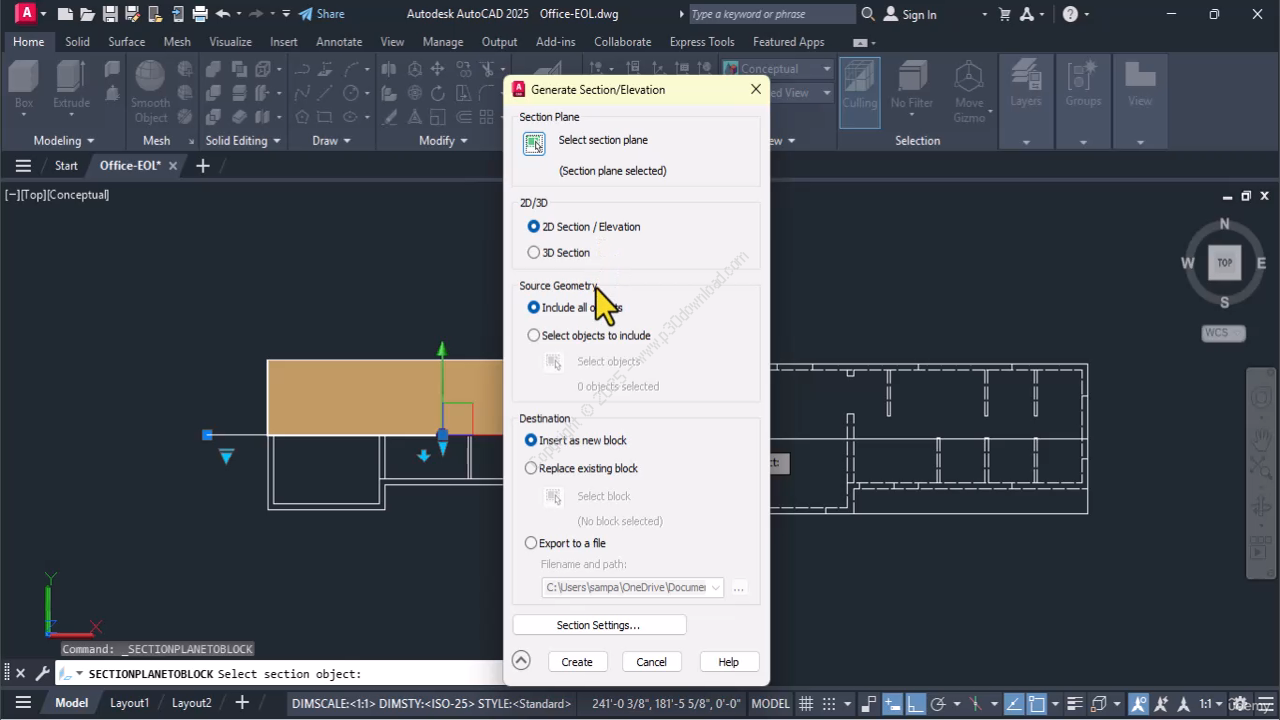Select 2D Section / Elevation radio button
1280x720 pixels.
coord(533,227)
